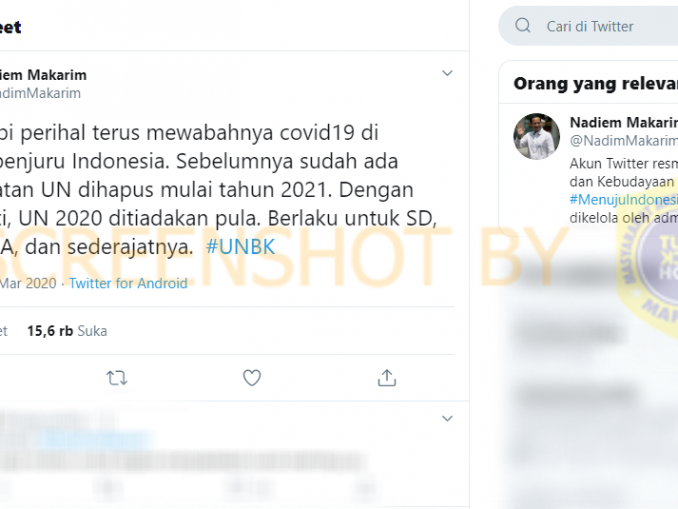The image size is (678, 509).
Task: Expand the tweet options chevron menu
Action: coord(447,73)
